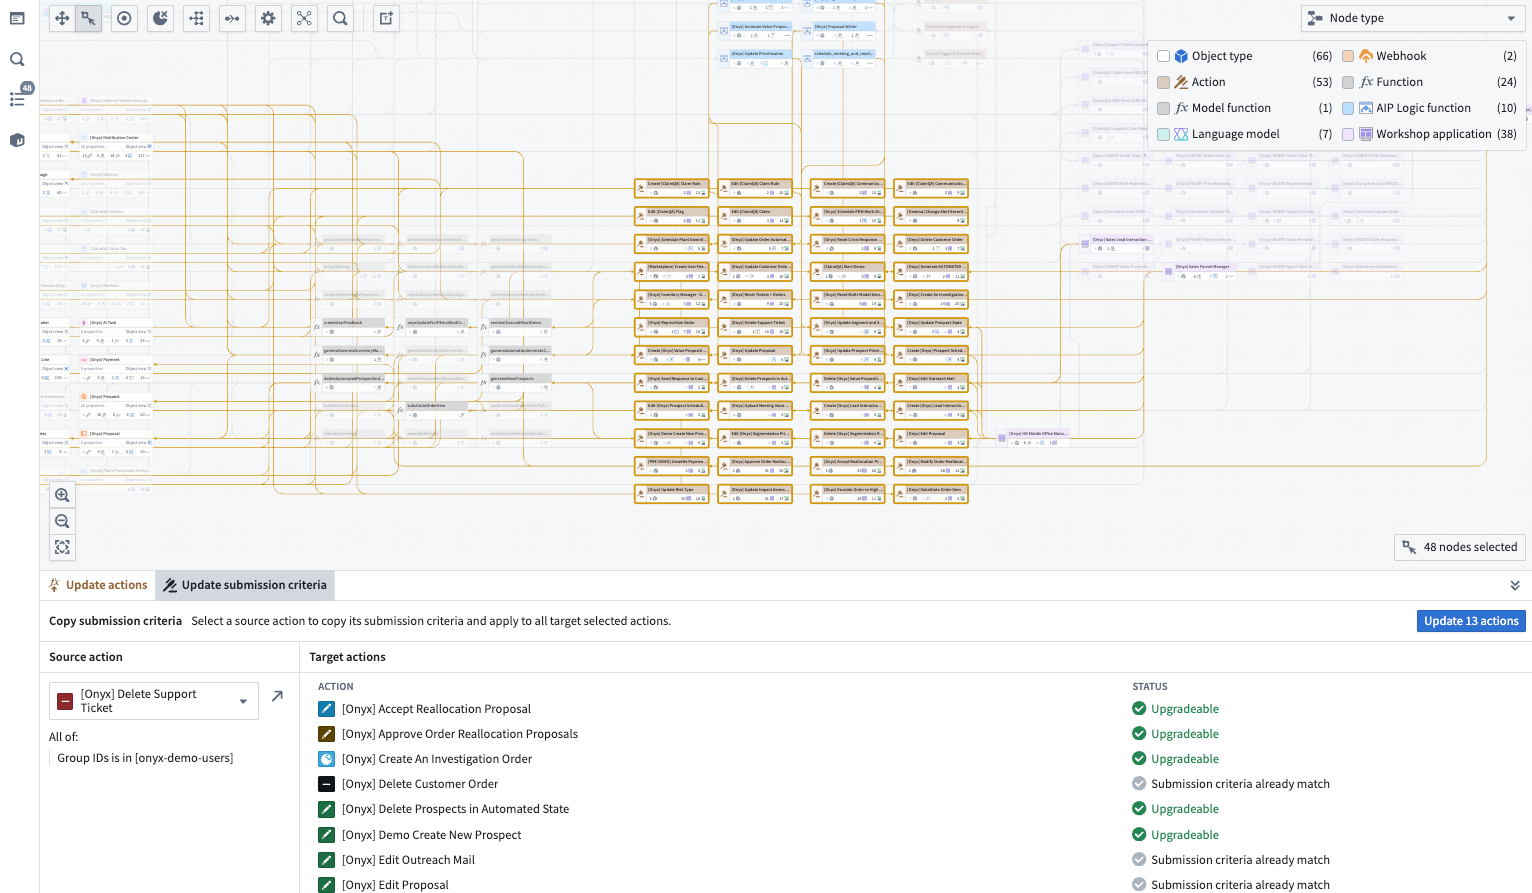Open the search magnifier in the toolbar
This screenshot has height=893, width=1532.
[x=340, y=18]
